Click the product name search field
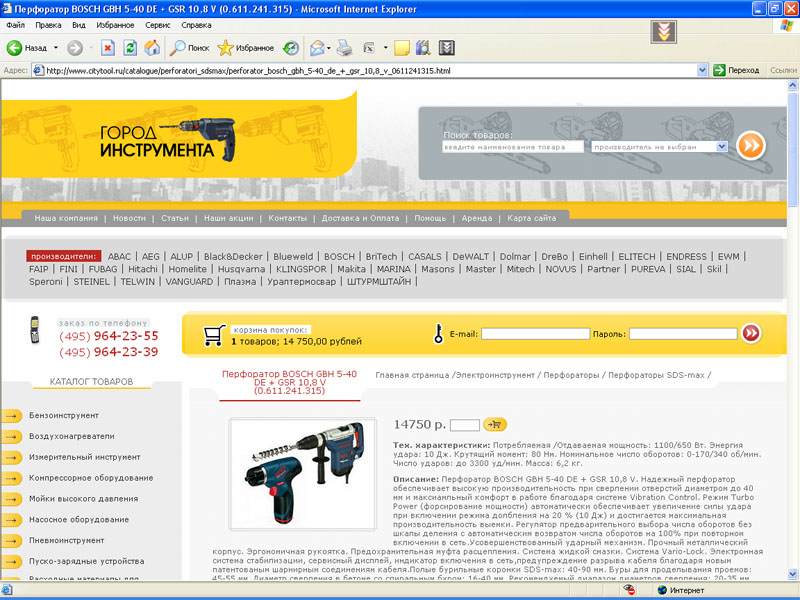Screen dimensions: 800x600 pos(512,147)
